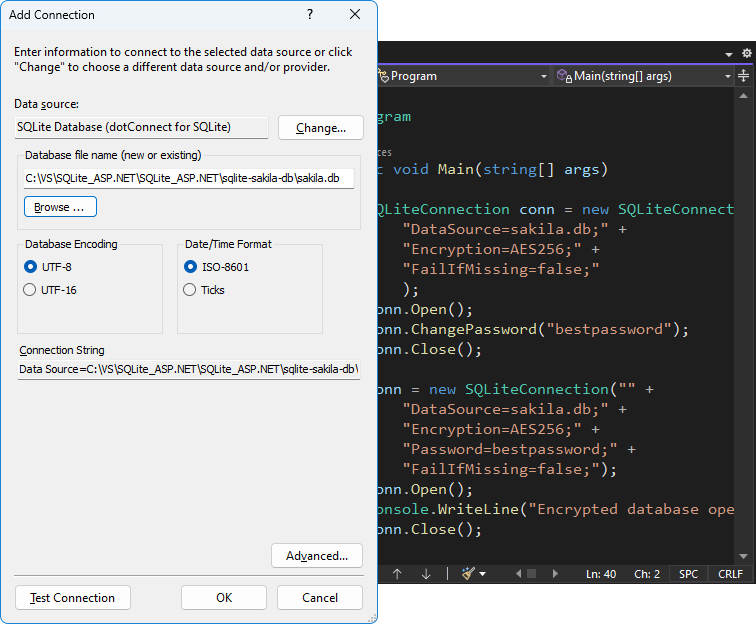
Task: Confirm the dialog with OK
Action: [x=224, y=597]
